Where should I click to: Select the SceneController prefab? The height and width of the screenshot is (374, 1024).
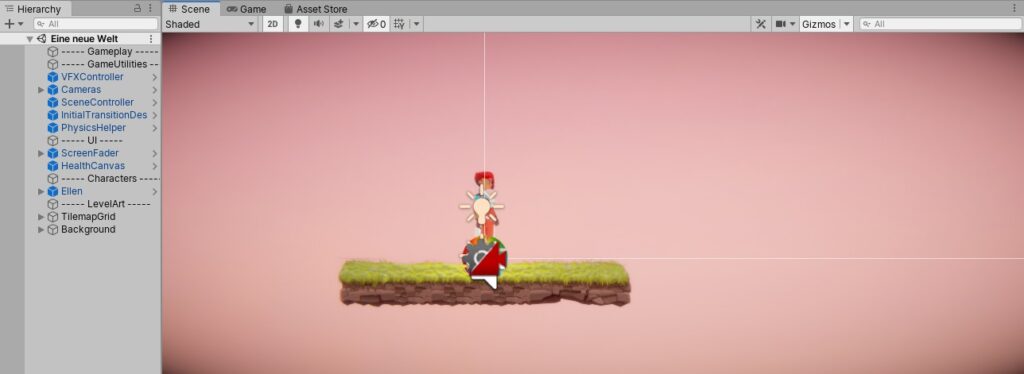click(x=97, y=102)
